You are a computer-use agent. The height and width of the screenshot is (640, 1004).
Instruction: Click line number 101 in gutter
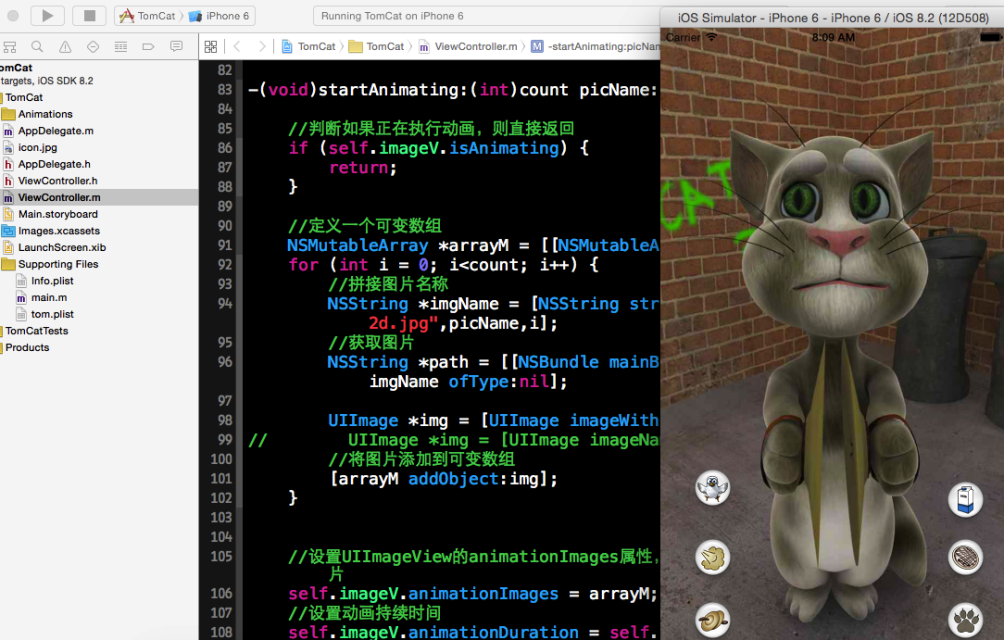[221, 478]
